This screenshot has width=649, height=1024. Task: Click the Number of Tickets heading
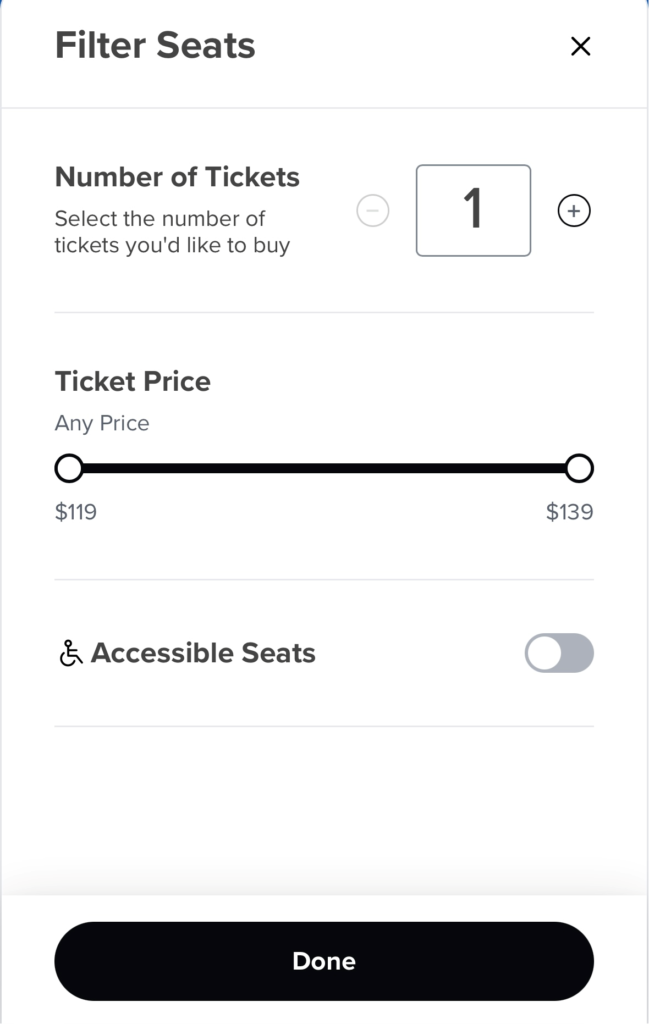177,177
